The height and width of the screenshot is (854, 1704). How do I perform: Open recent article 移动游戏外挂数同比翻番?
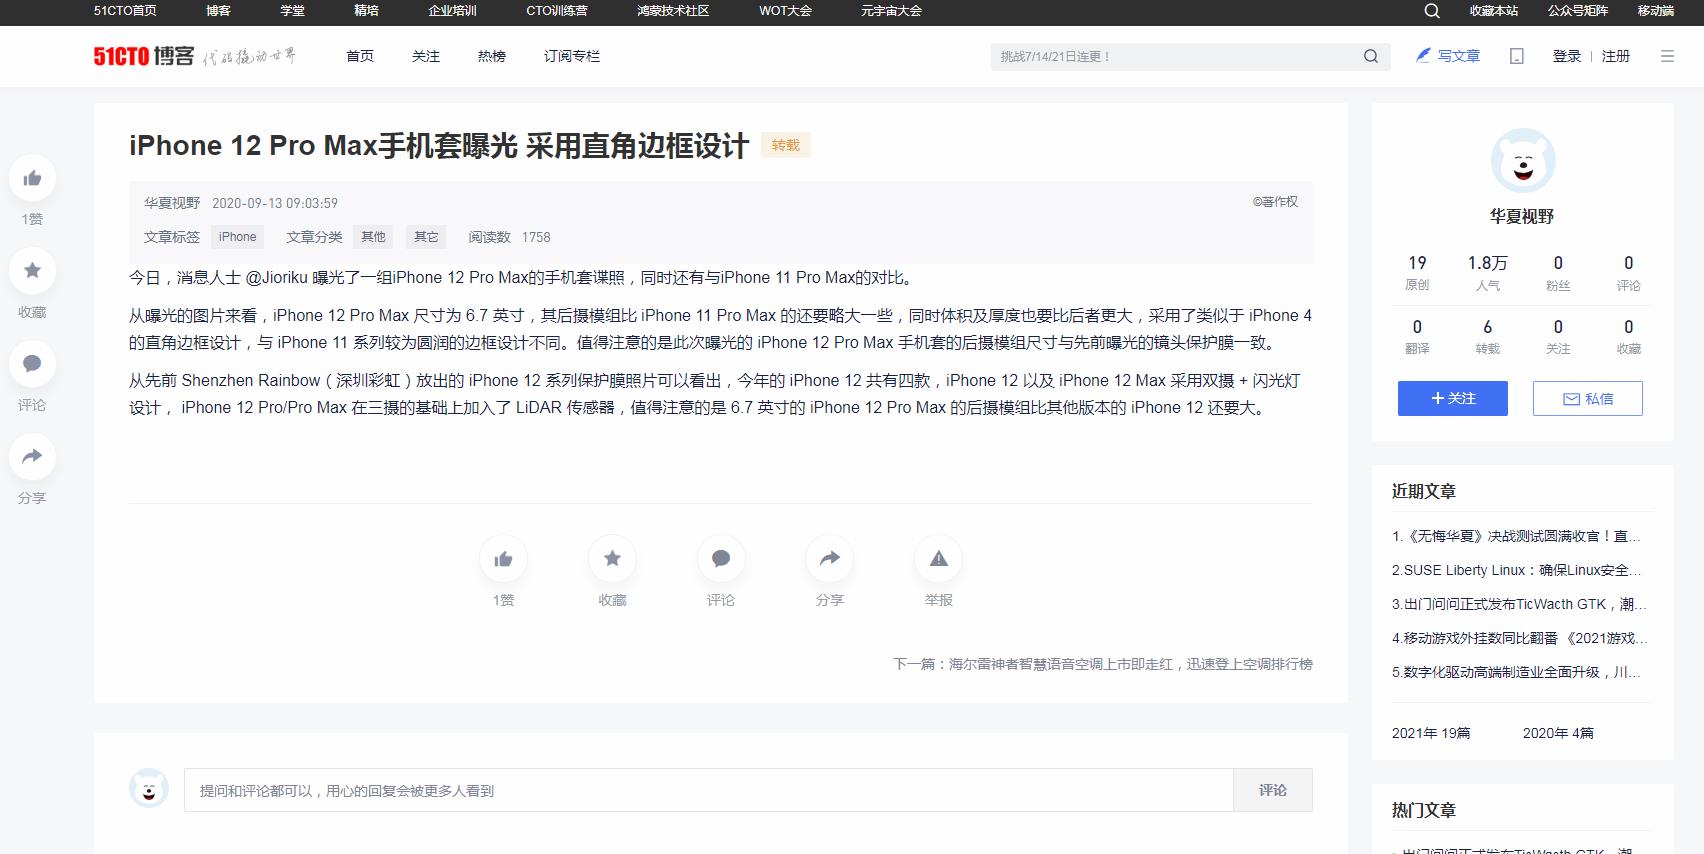tap(1519, 638)
